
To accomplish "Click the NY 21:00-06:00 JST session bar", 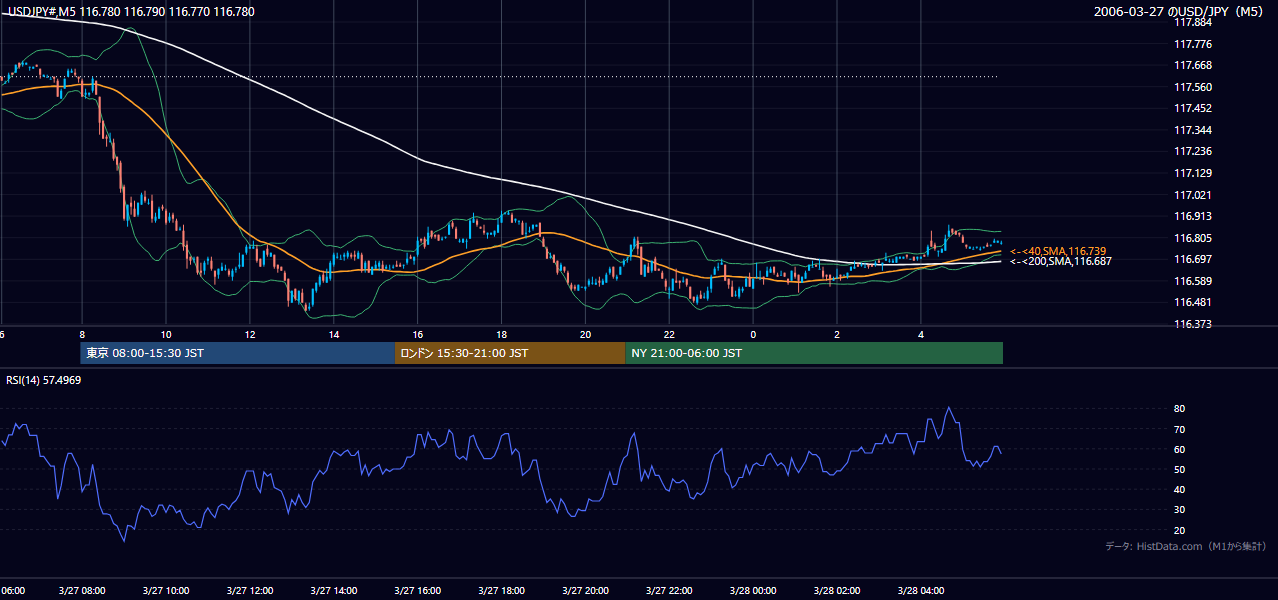I will click(814, 353).
